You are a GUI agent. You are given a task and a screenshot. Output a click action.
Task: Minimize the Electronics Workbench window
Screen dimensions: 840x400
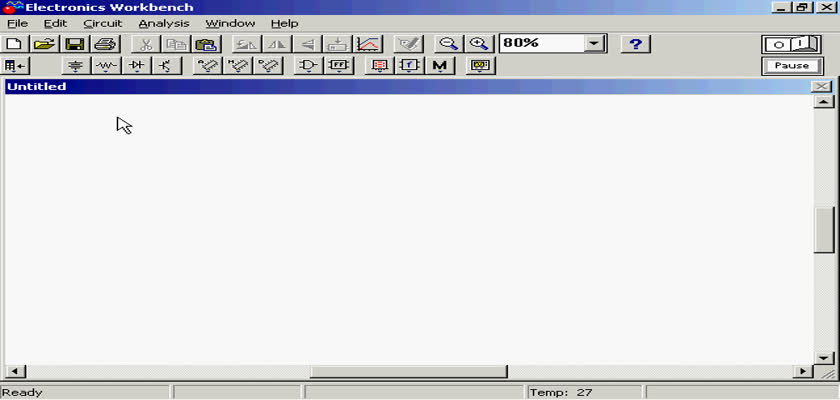coord(782,7)
